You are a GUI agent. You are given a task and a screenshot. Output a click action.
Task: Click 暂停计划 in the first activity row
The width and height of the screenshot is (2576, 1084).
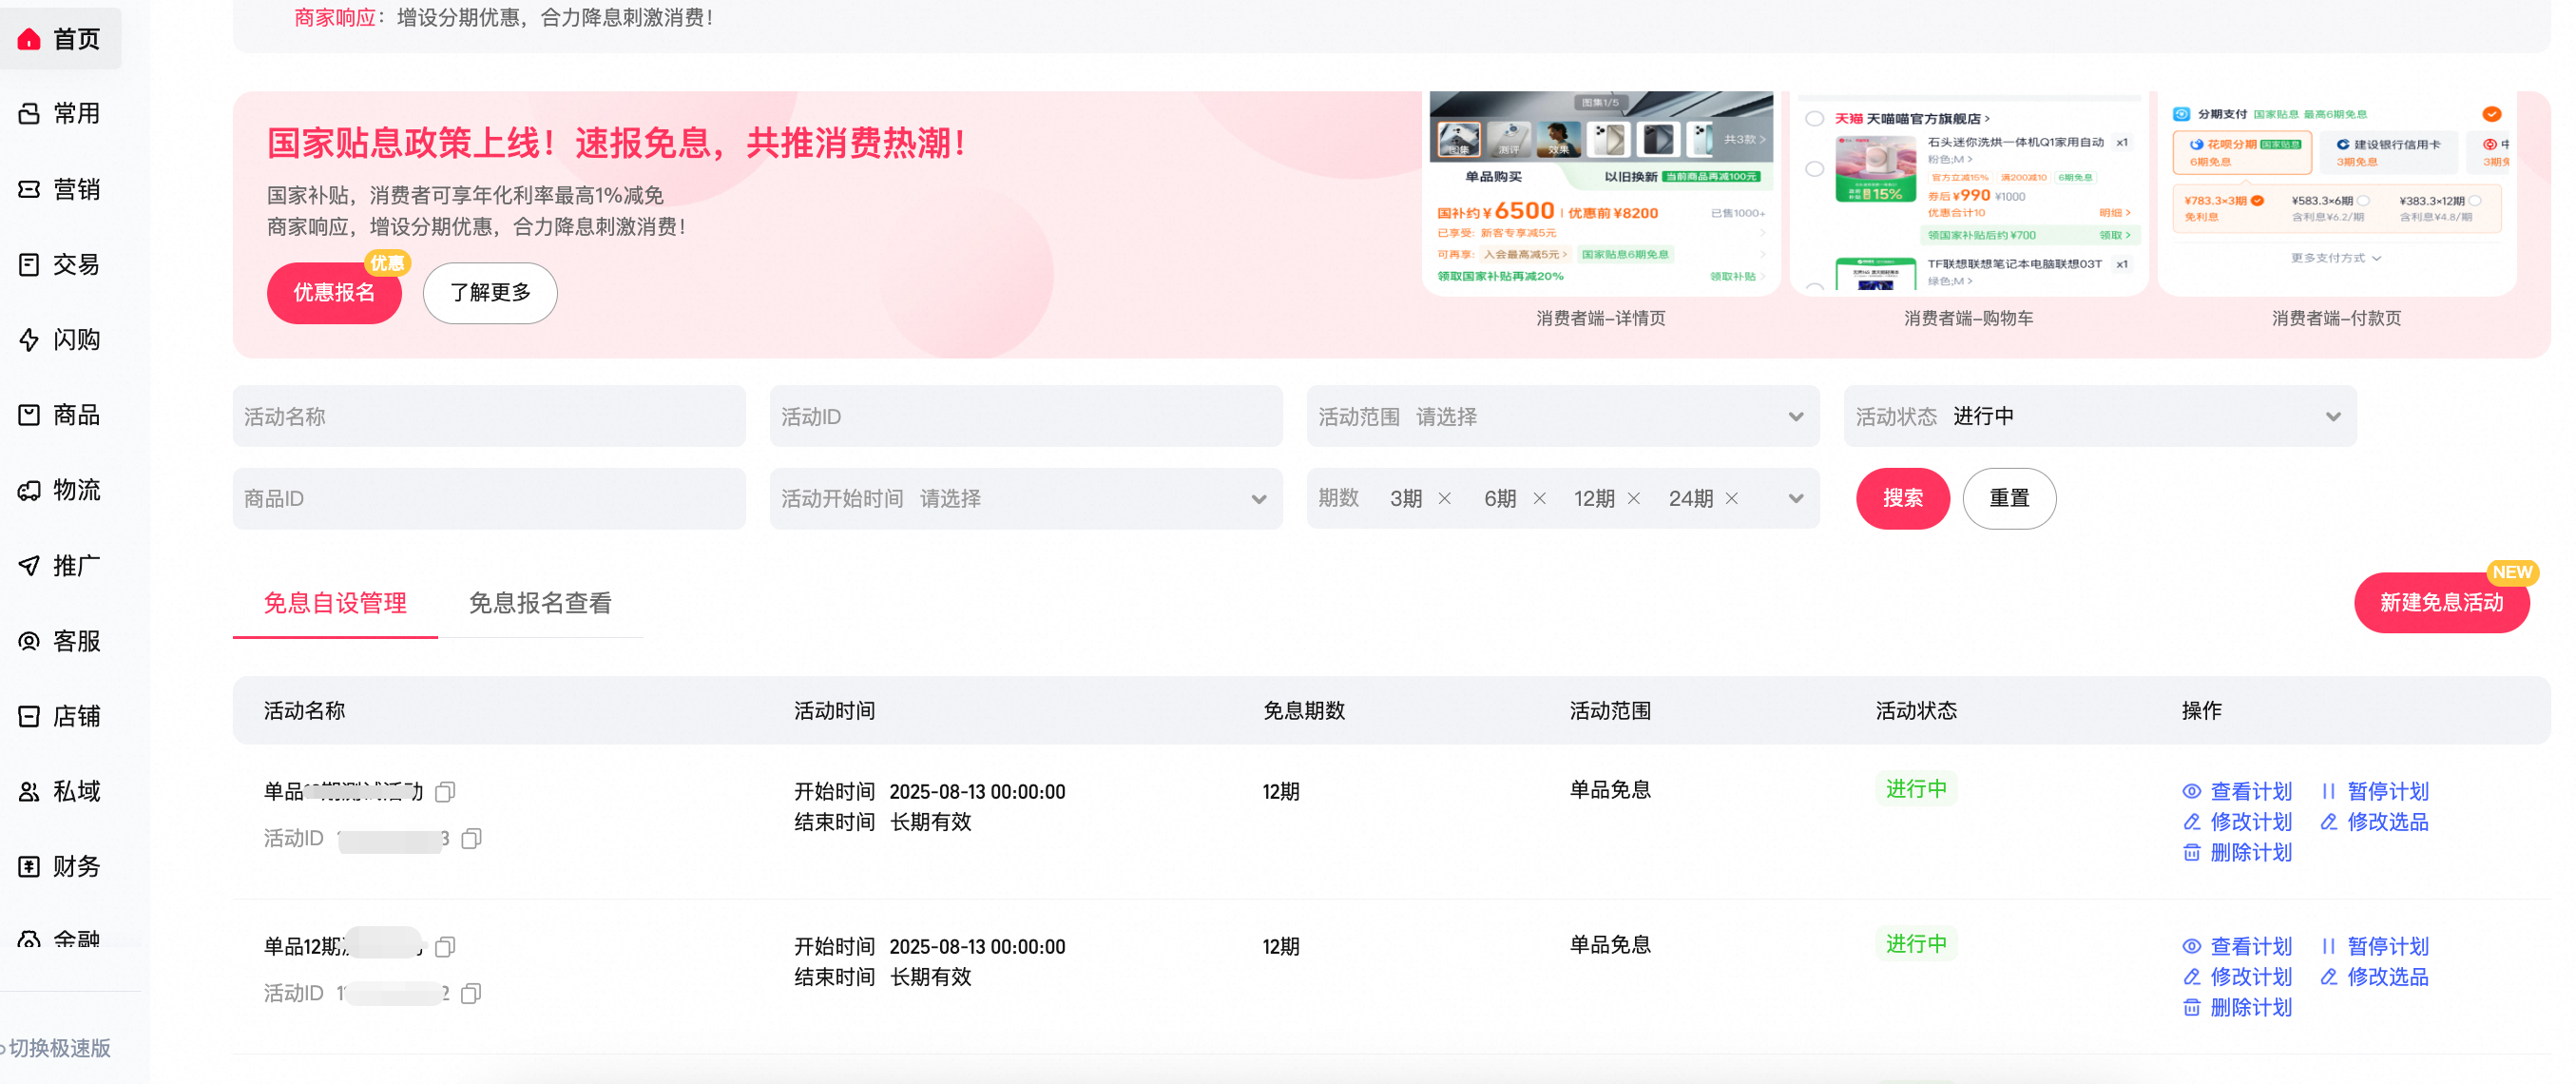[x=2374, y=791]
